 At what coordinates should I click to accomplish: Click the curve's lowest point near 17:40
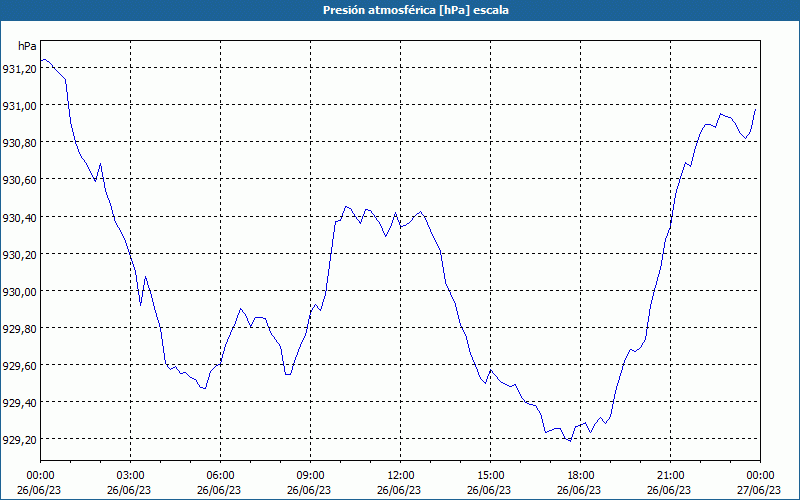pos(570,440)
